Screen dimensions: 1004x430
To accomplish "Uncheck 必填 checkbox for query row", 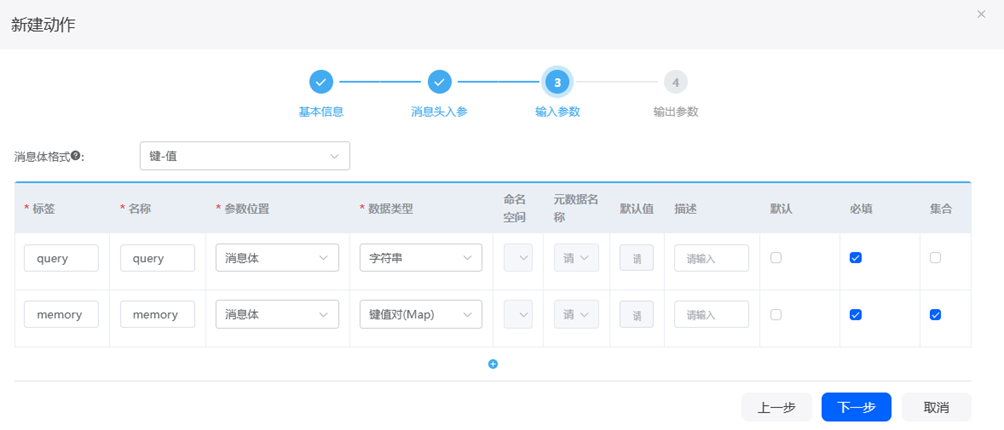I will (855, 258).
